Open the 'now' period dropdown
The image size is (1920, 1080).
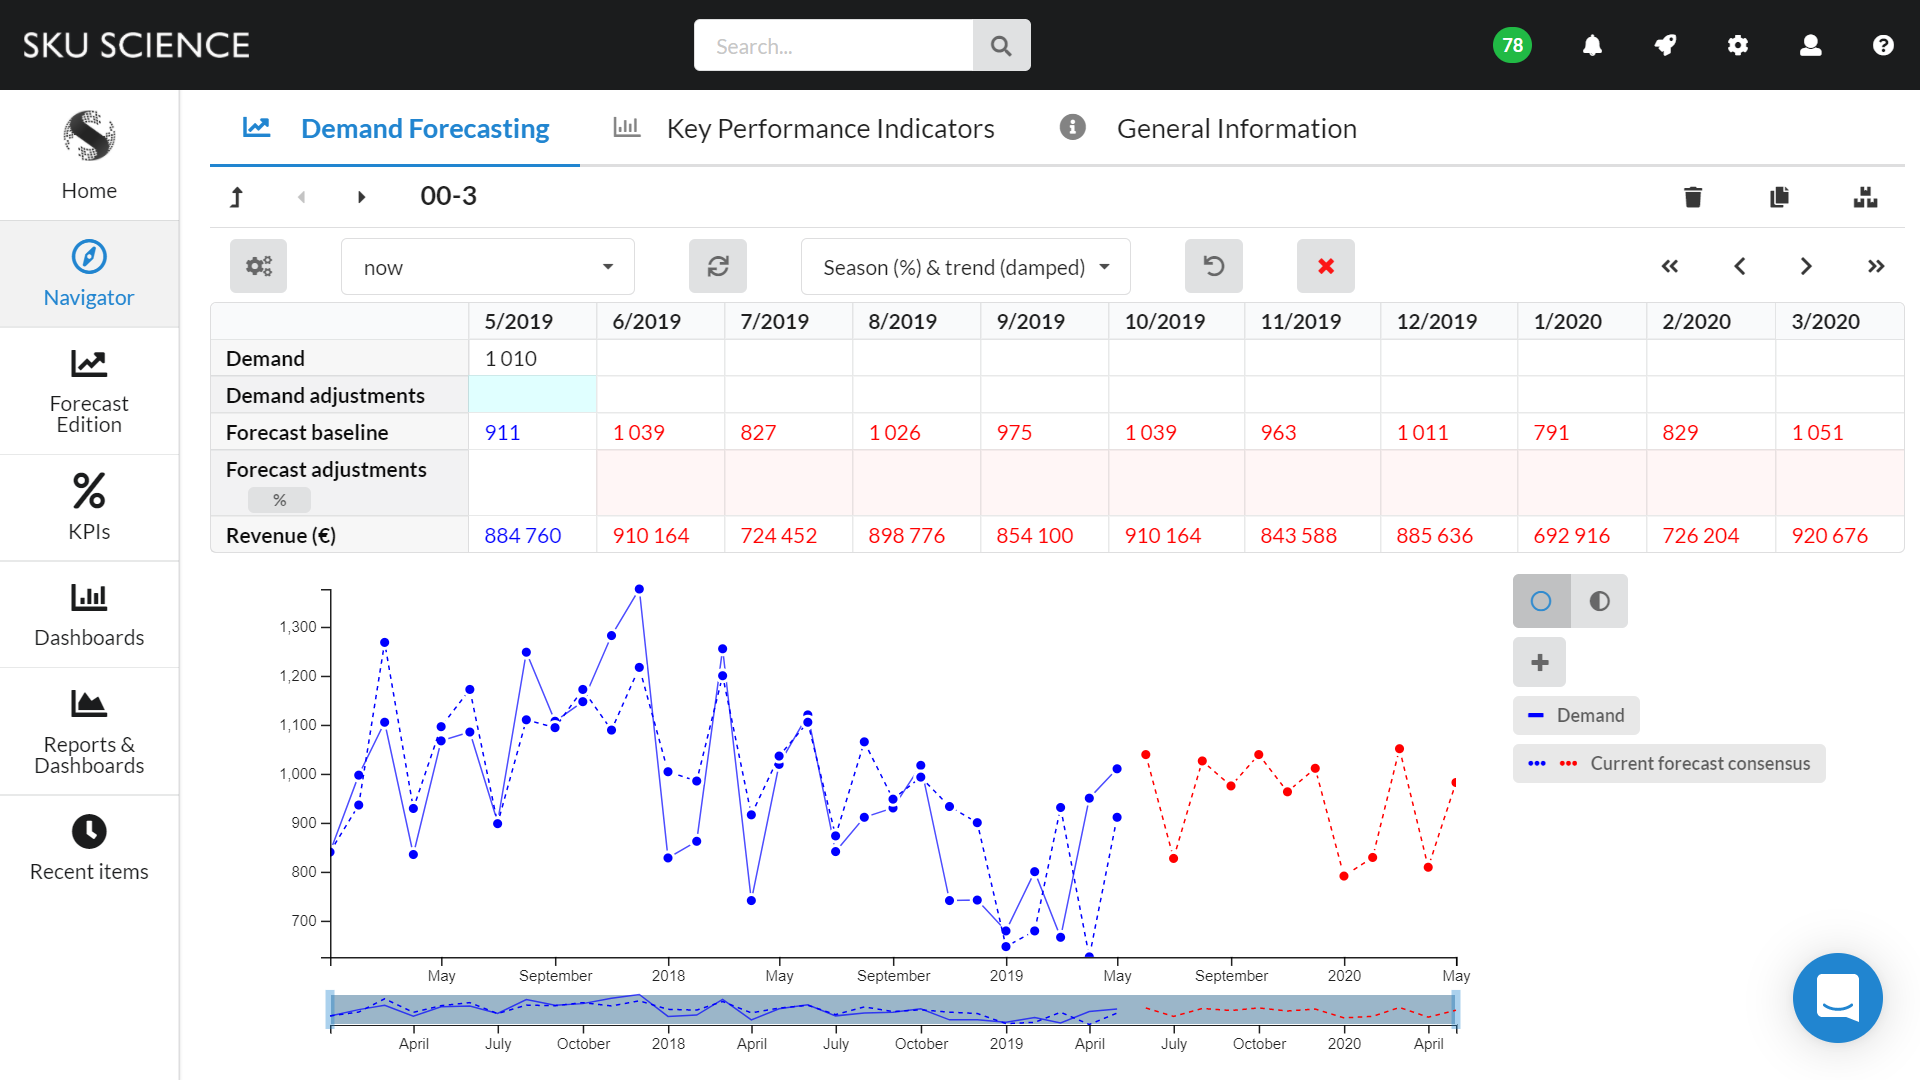[x=487, y=266]
